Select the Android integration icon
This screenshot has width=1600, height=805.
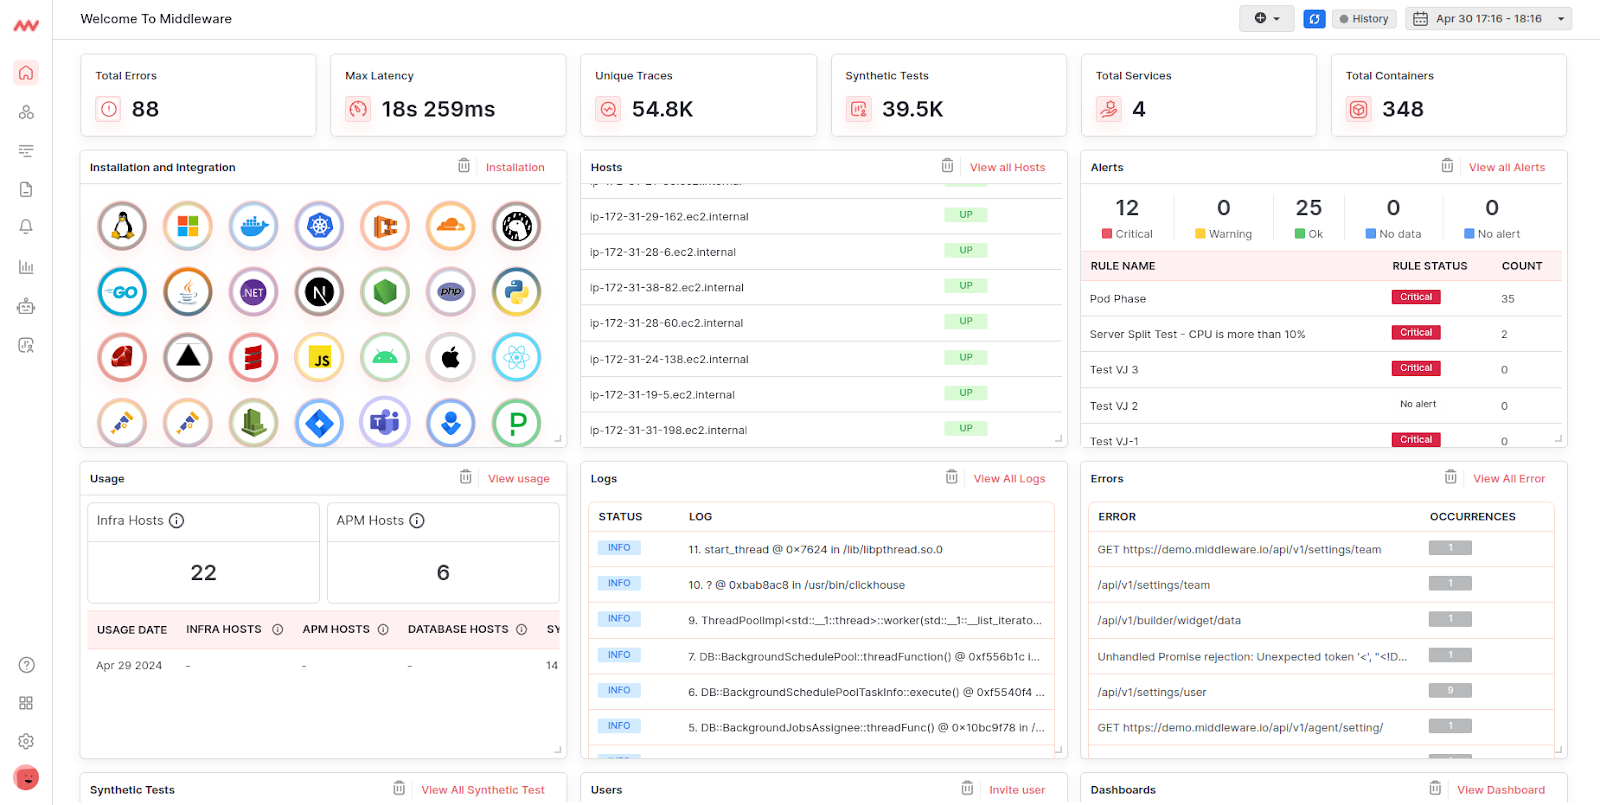click(385, 357)
